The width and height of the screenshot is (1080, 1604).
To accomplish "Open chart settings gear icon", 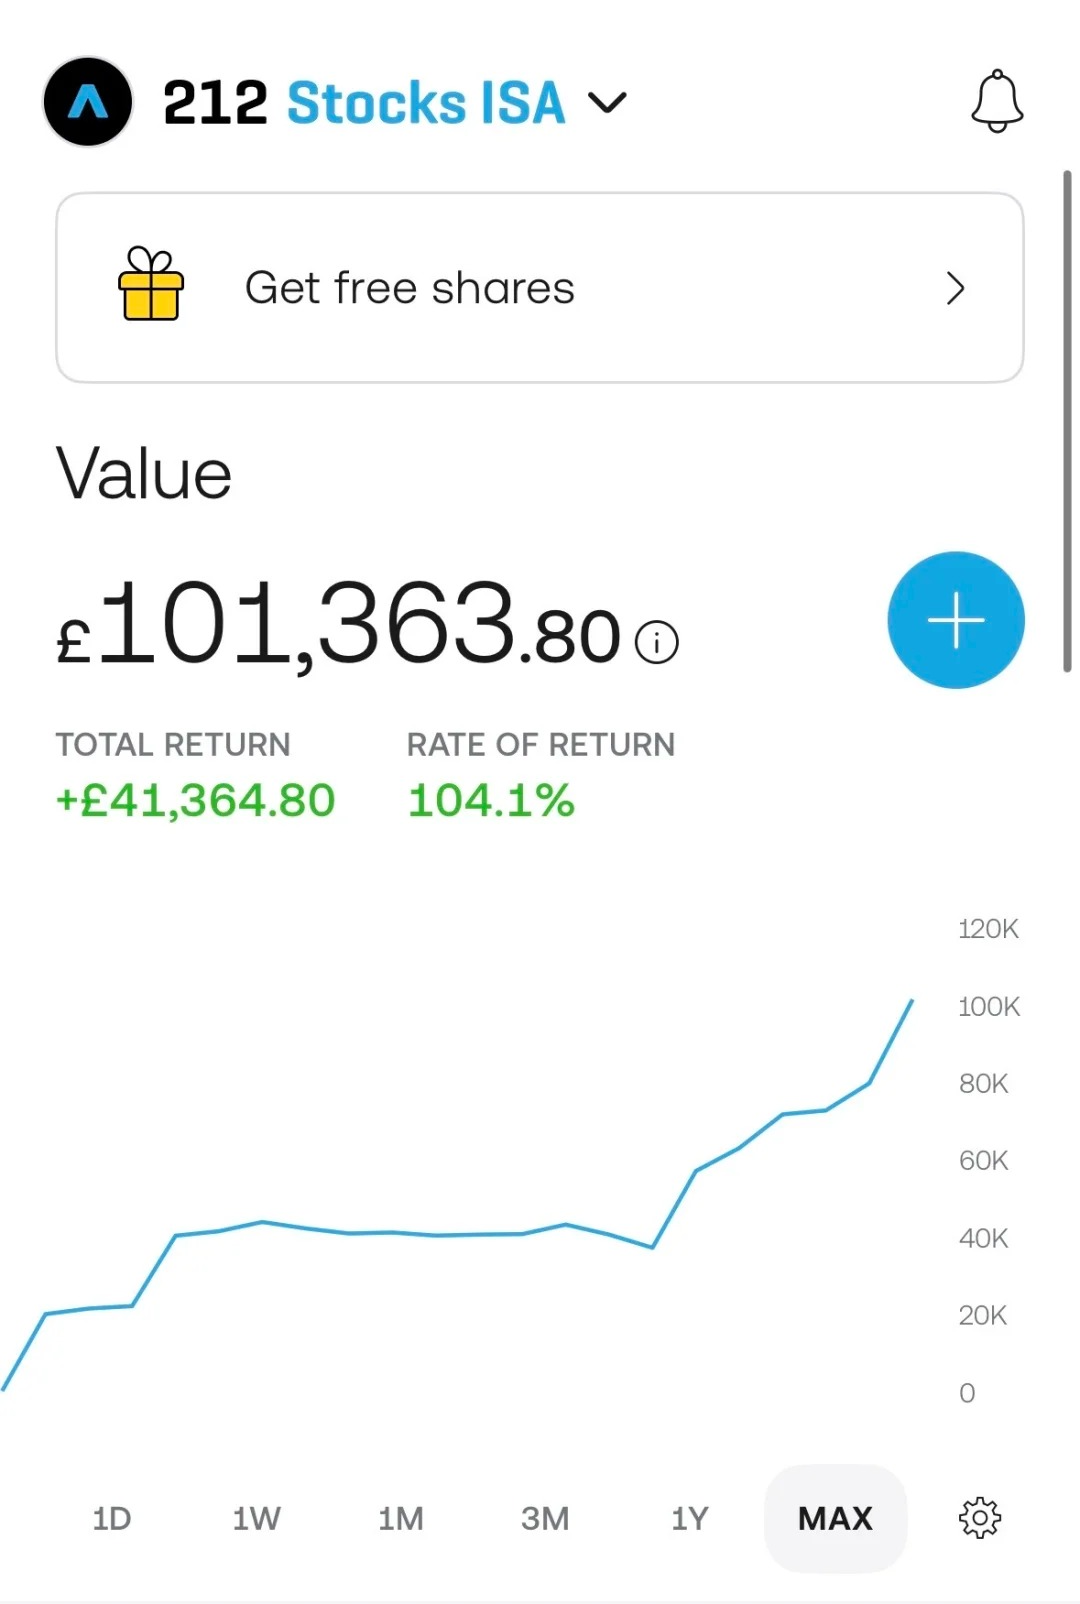I will tap(980, 1518).
